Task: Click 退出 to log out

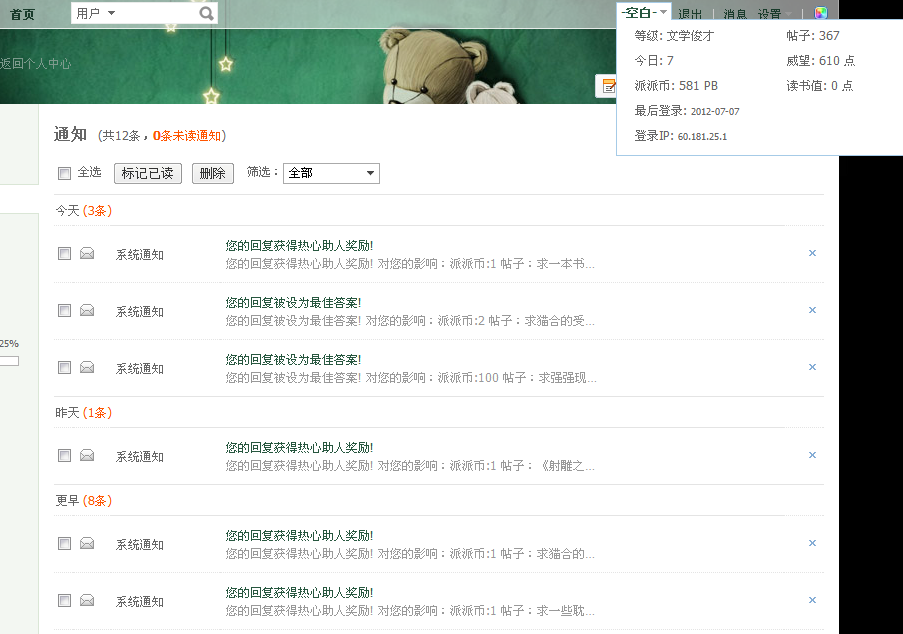Action: click(690, 14)
